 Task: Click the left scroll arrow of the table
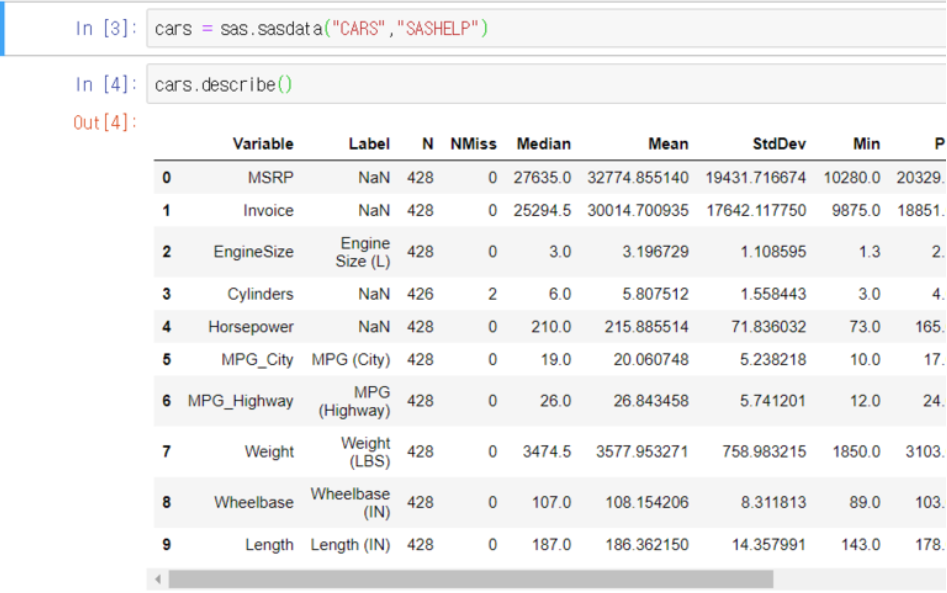click(x=158, y=579)
